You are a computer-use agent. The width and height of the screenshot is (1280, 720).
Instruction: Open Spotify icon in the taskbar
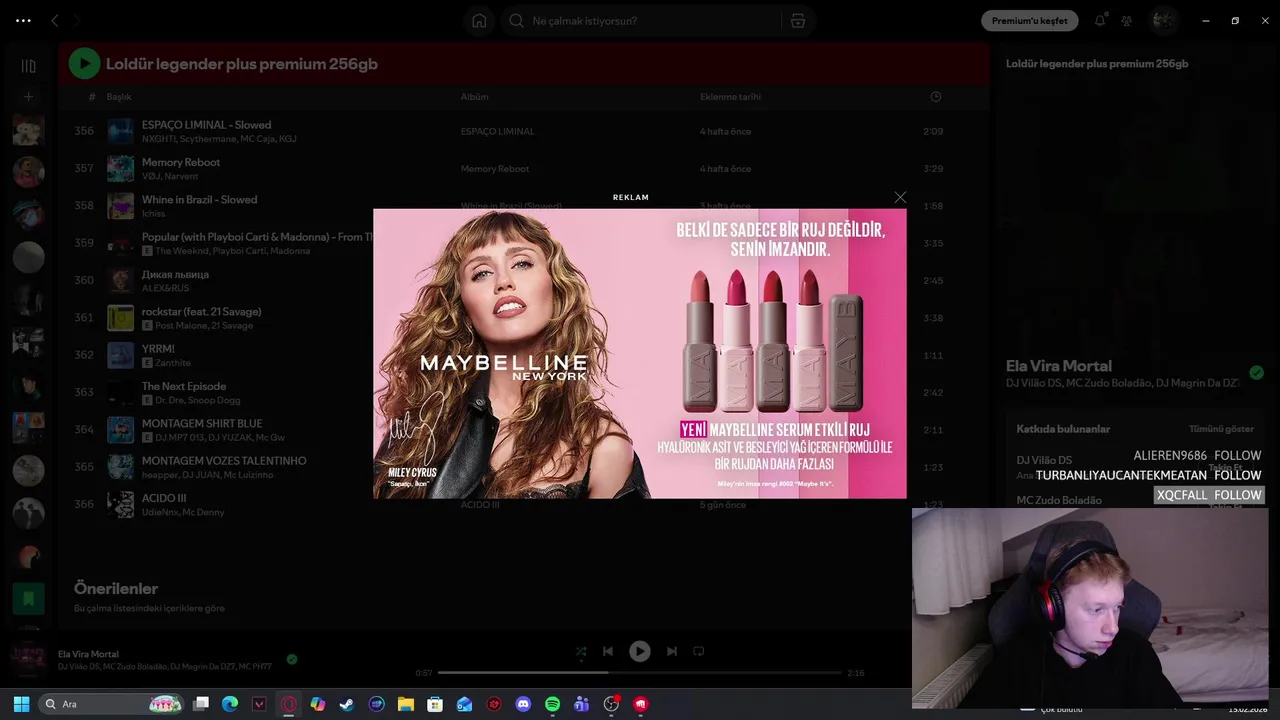tap(552, 704)
